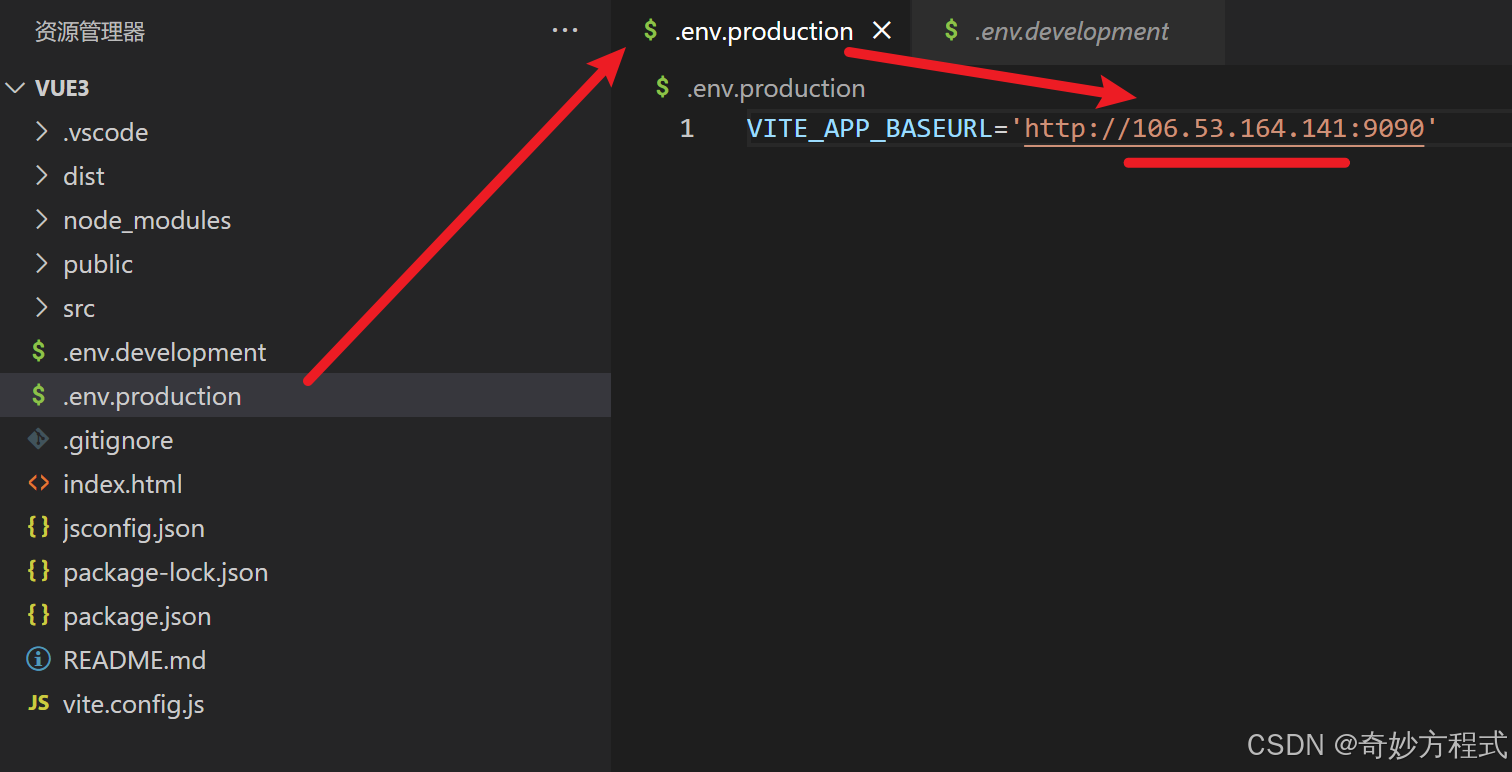This screenshot has height=772, width=1512.
Task: Click the braces icon beside jsconfig.json
Action: pyautogui.click(x=39, y=527)
